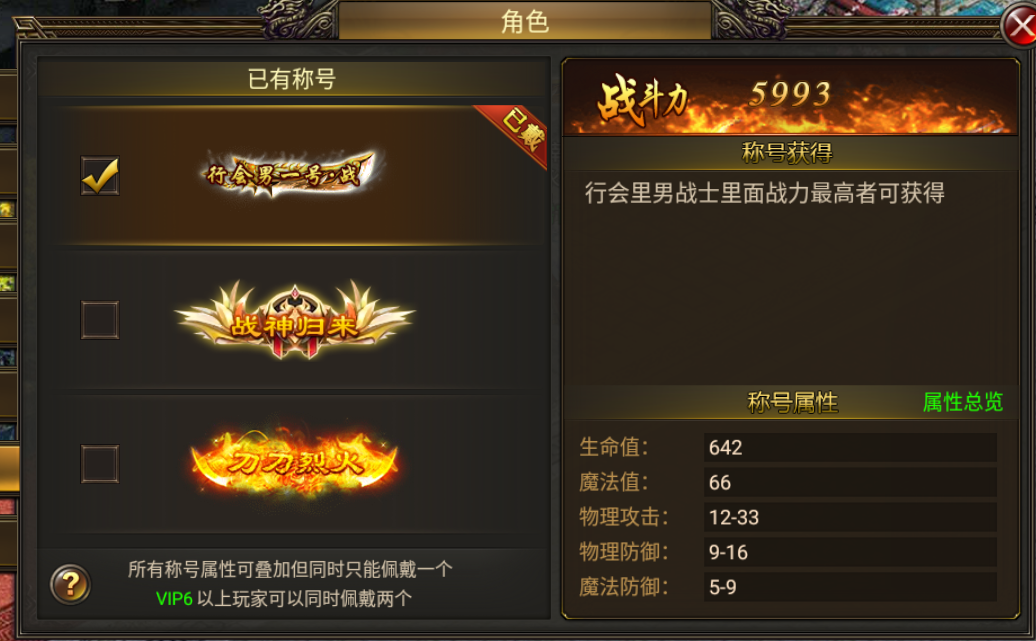
Task: Click the 称号获得 section header
Action: [788, 153]
